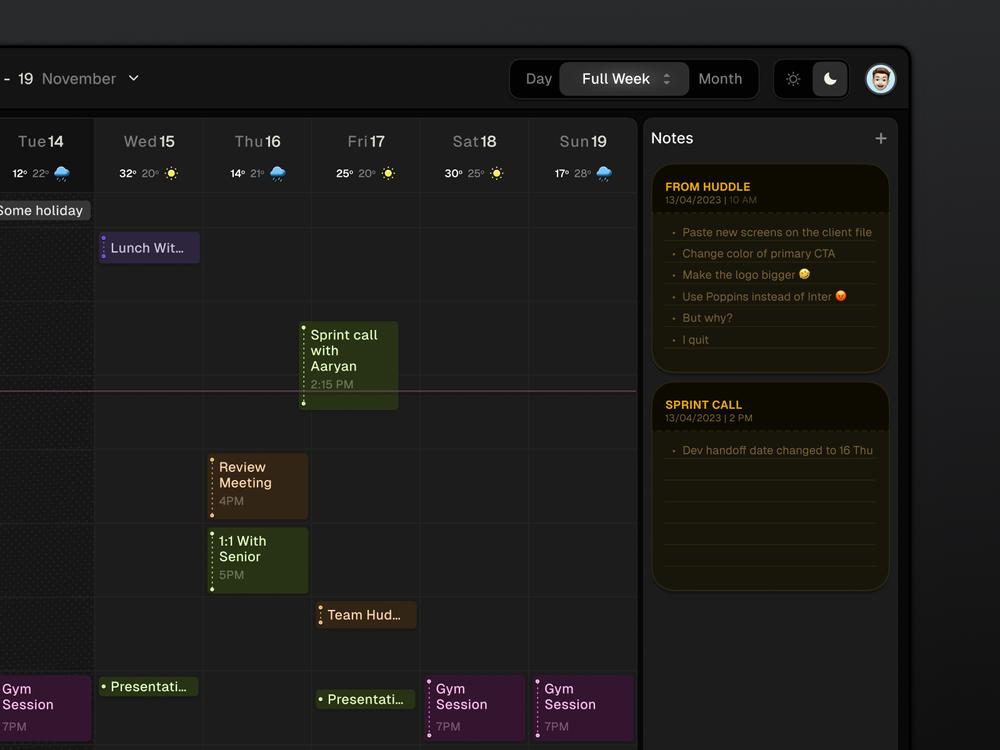Image resolution: width=1000 pixels, height=750 pixels.
Task: Click the rain cloud icon for Tue 14
Action: tap(62, 174)
